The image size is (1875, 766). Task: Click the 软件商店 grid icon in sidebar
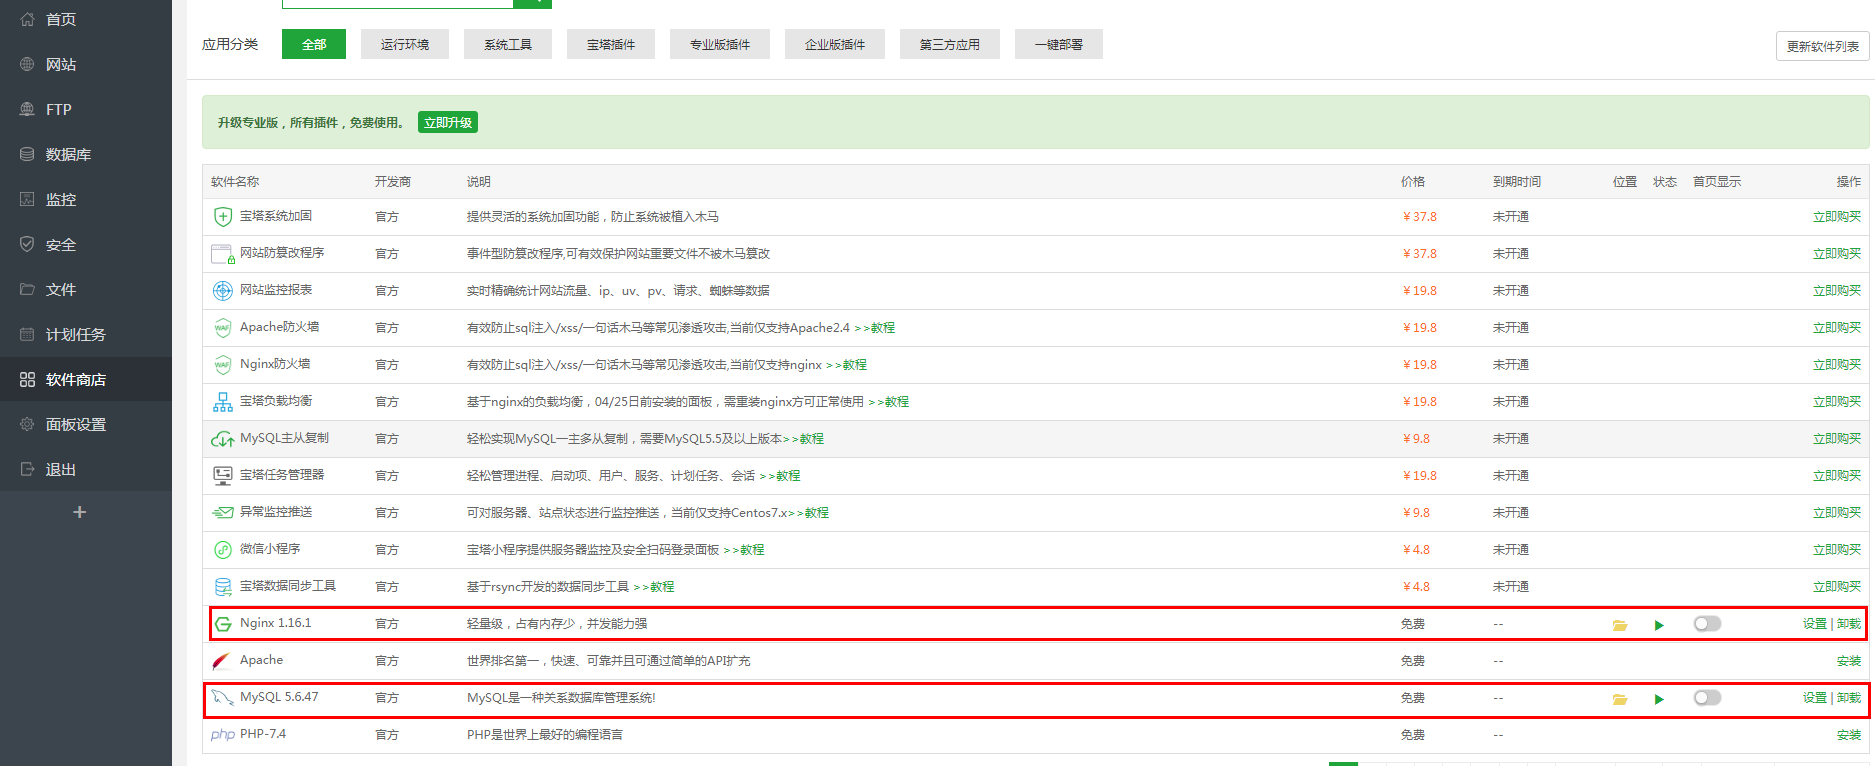(27, 379)
